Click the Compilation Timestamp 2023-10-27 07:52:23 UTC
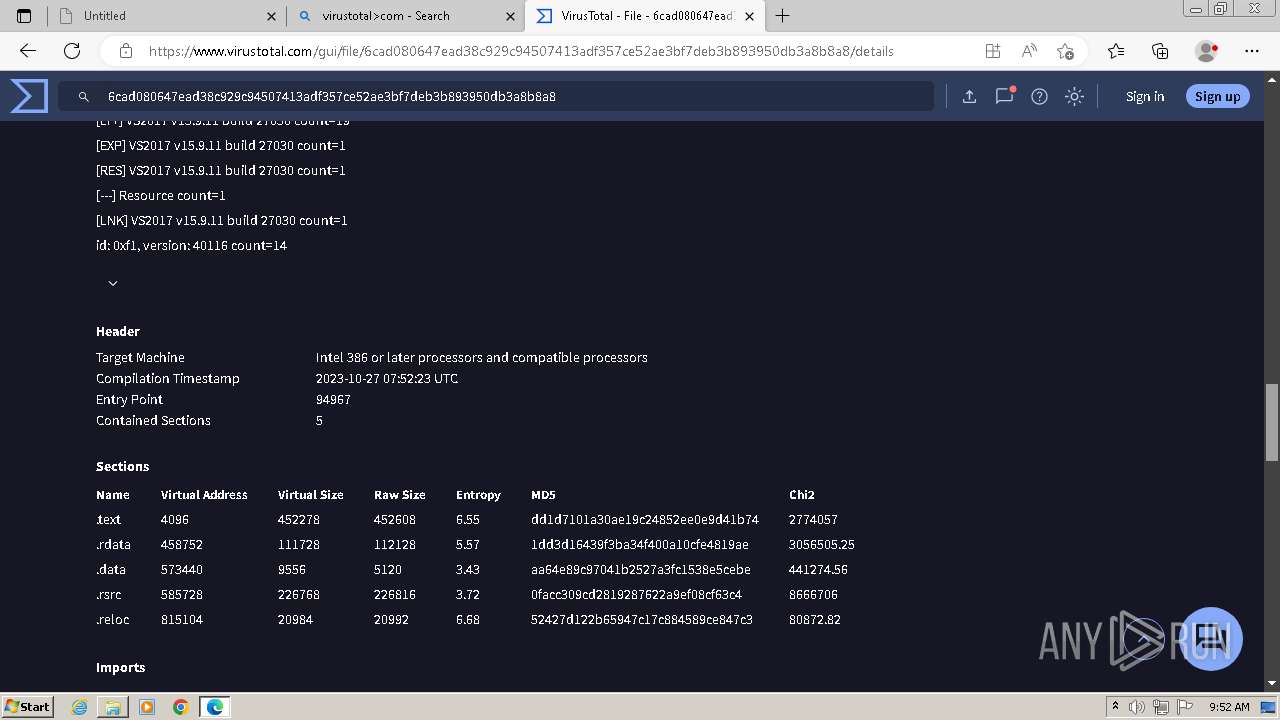The image size is (1280, 720). coord(387,379)
